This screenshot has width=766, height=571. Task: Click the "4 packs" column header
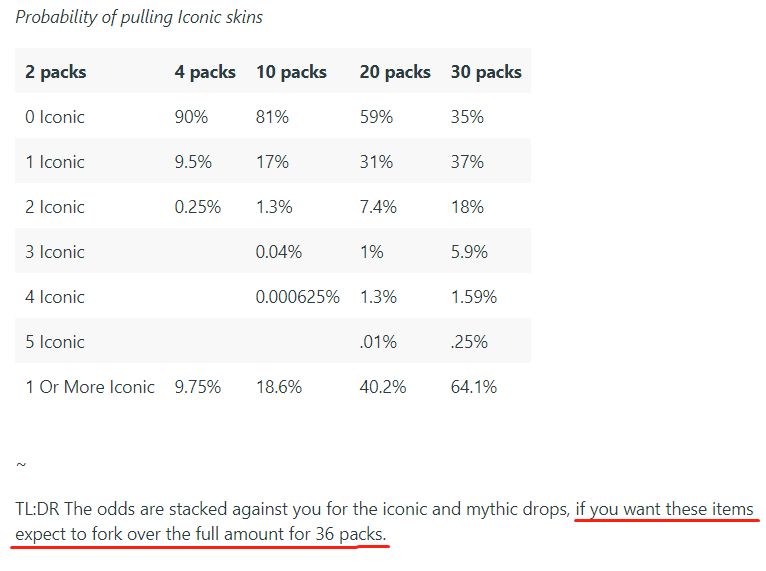tap(205, 72)
